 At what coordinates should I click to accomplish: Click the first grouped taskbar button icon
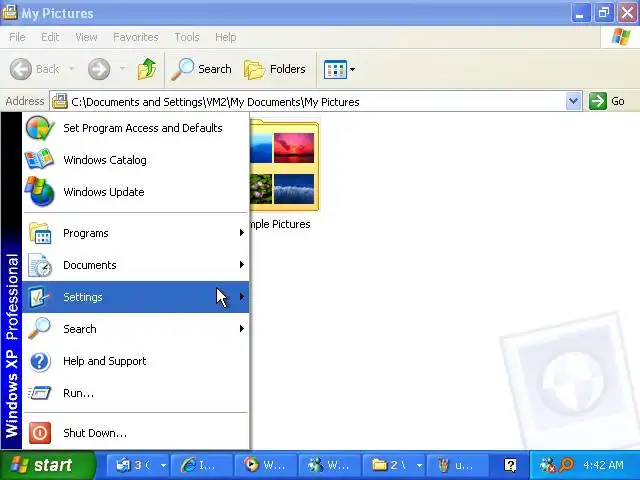[x=122, y=465]
